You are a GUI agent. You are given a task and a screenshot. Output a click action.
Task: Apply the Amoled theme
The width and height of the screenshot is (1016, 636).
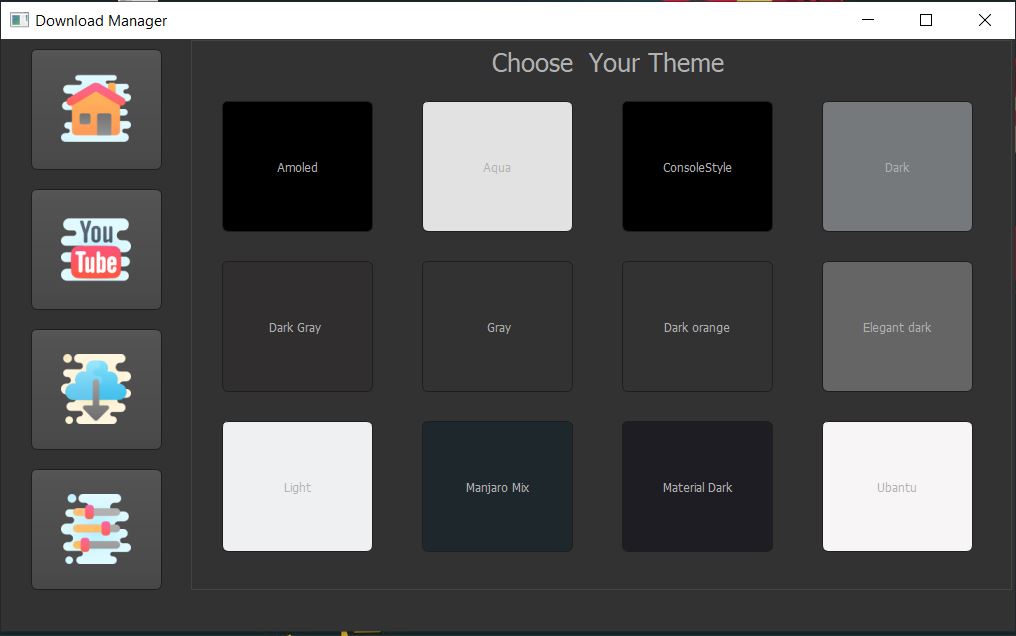coord(297,166)
